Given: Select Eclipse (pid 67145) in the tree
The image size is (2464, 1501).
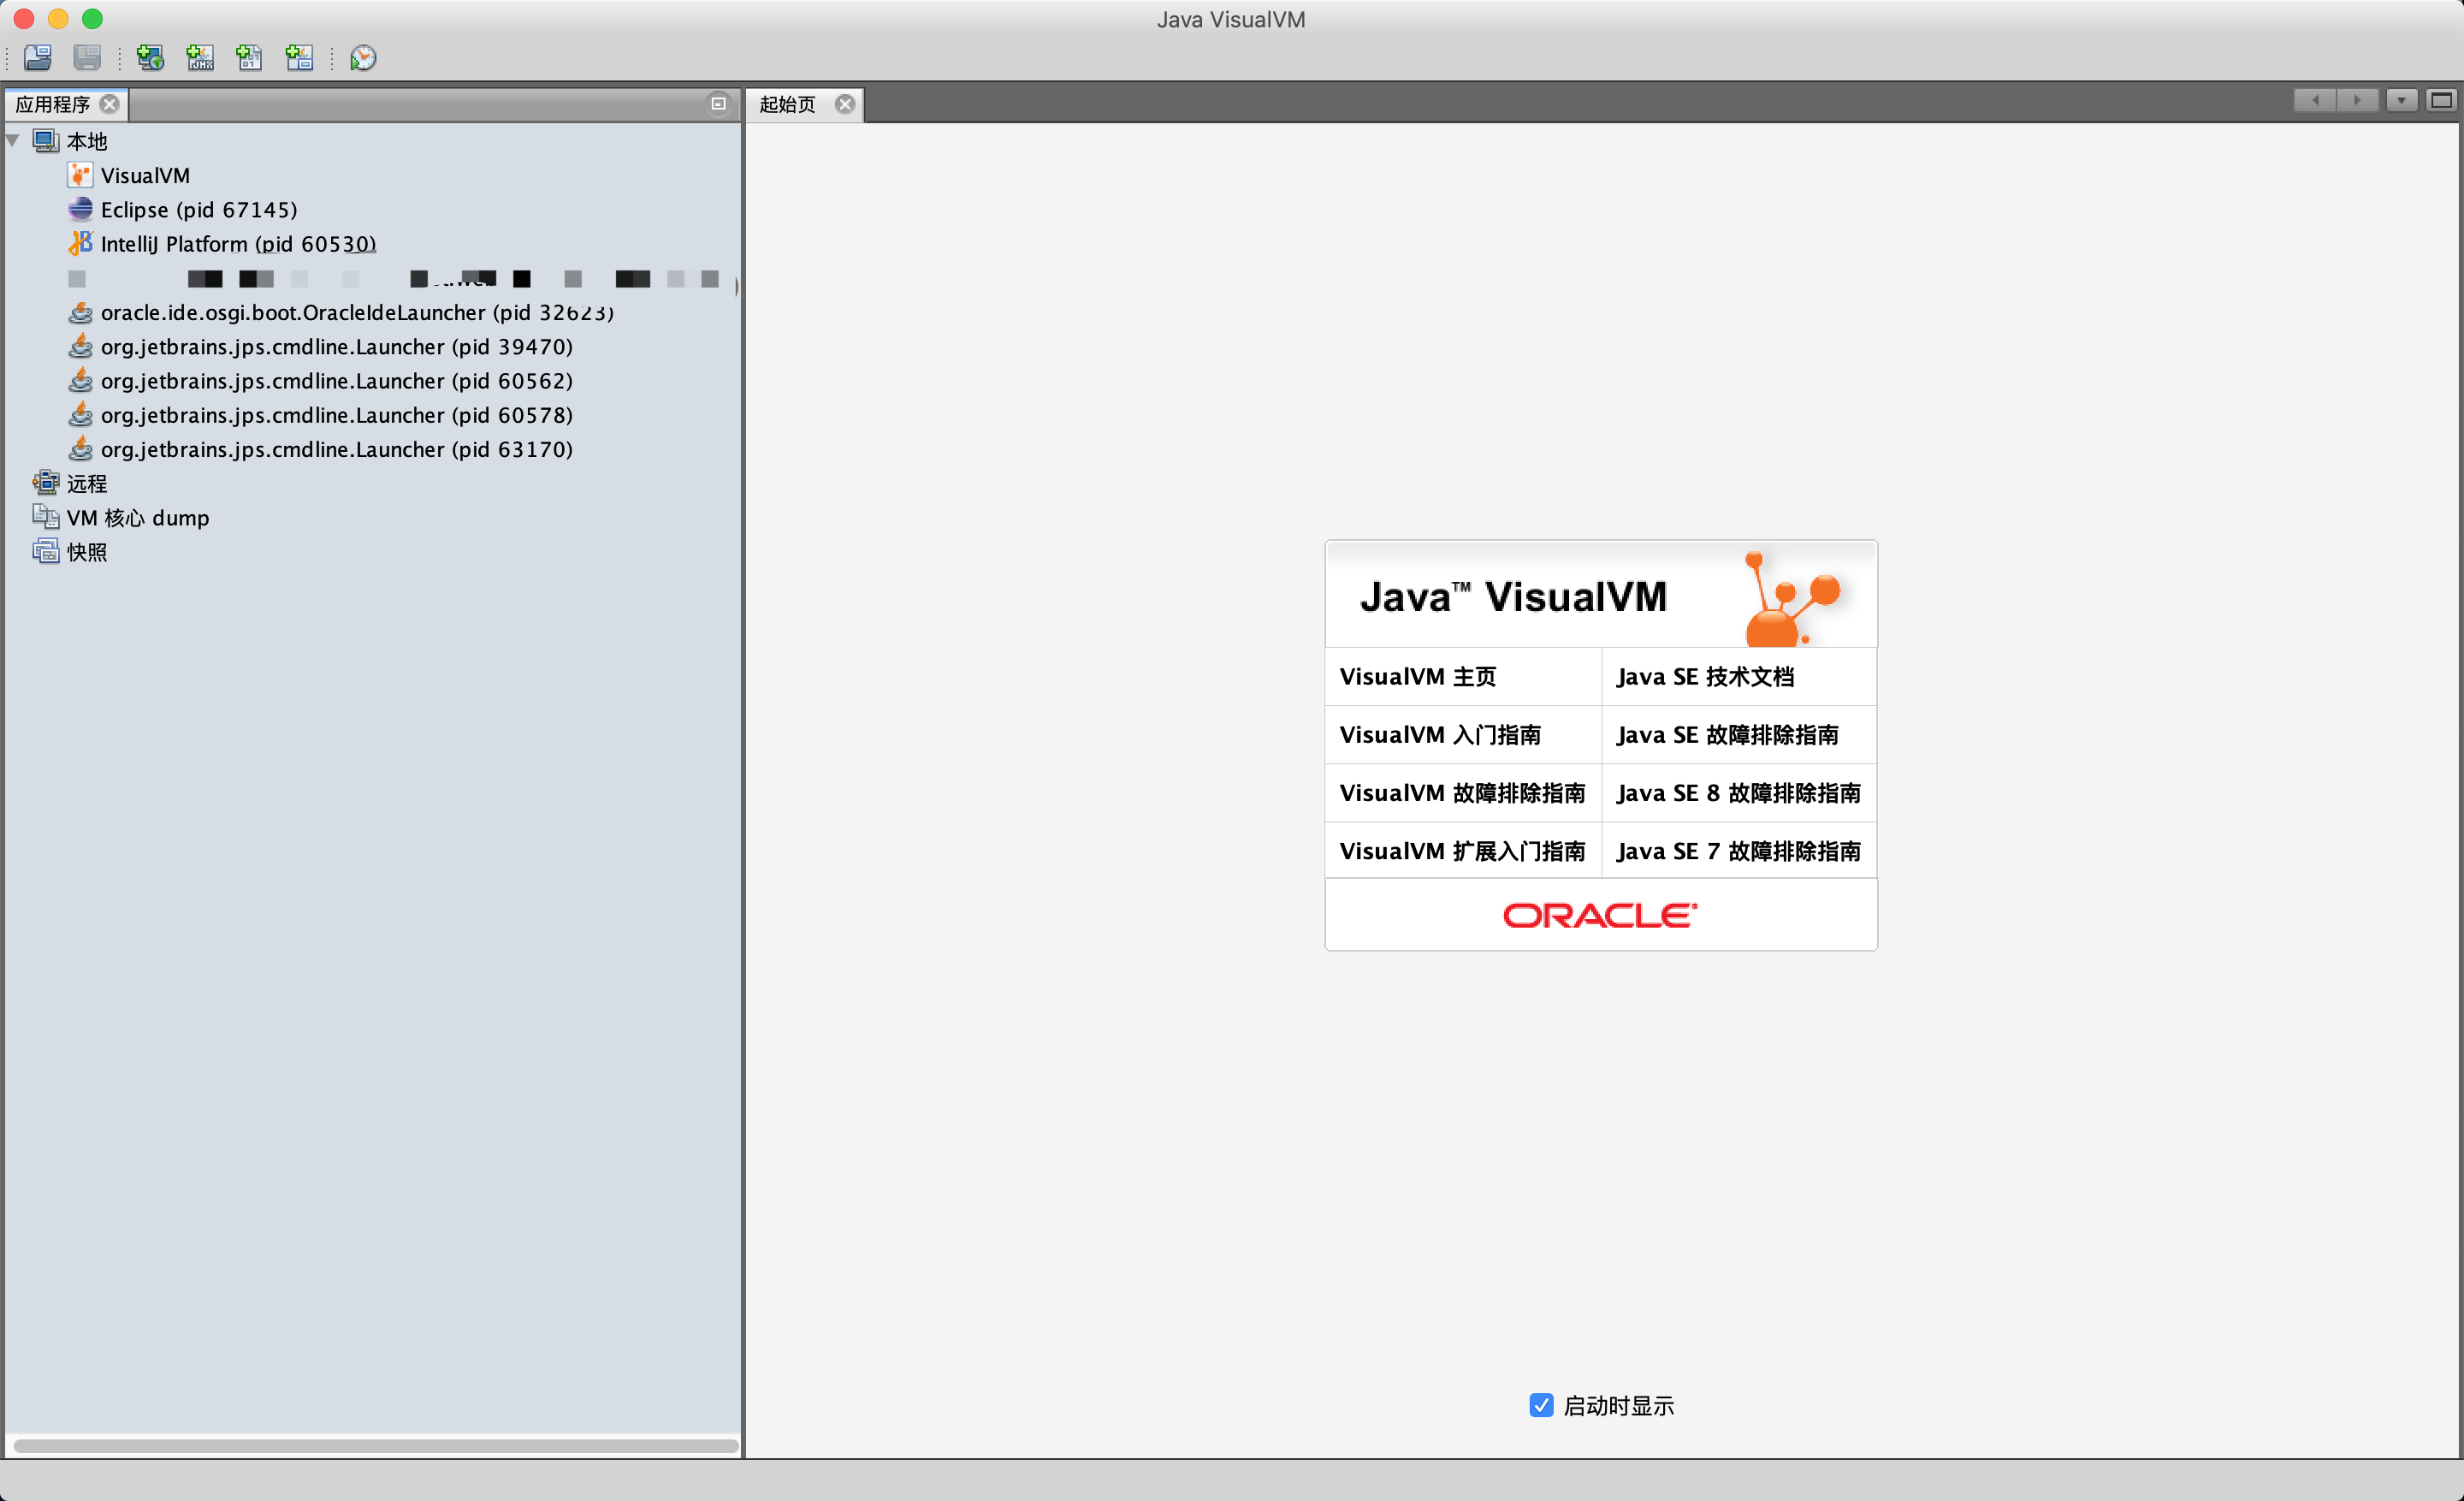Looking at the screenshot, I should click(199, 210).
